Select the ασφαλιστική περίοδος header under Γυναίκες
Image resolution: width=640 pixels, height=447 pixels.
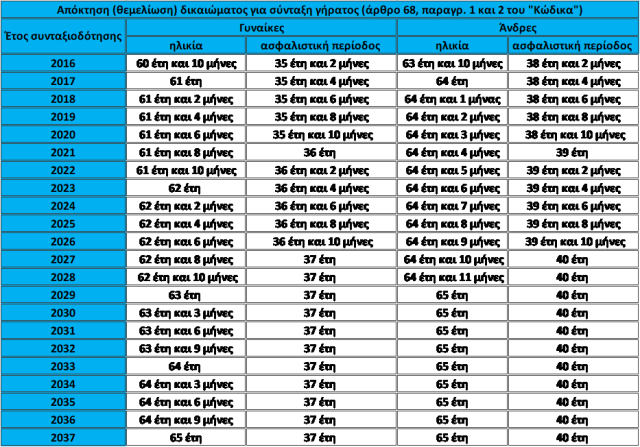(320, 46)
